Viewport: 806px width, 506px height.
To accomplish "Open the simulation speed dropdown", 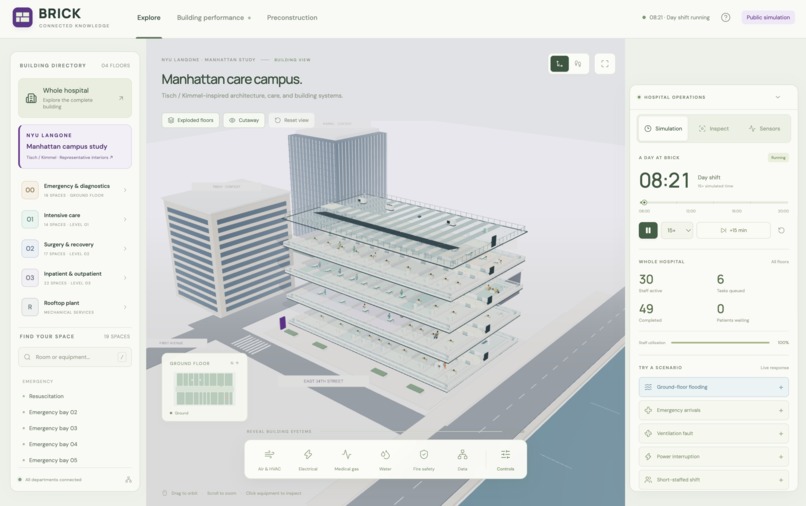I will 677,230.
